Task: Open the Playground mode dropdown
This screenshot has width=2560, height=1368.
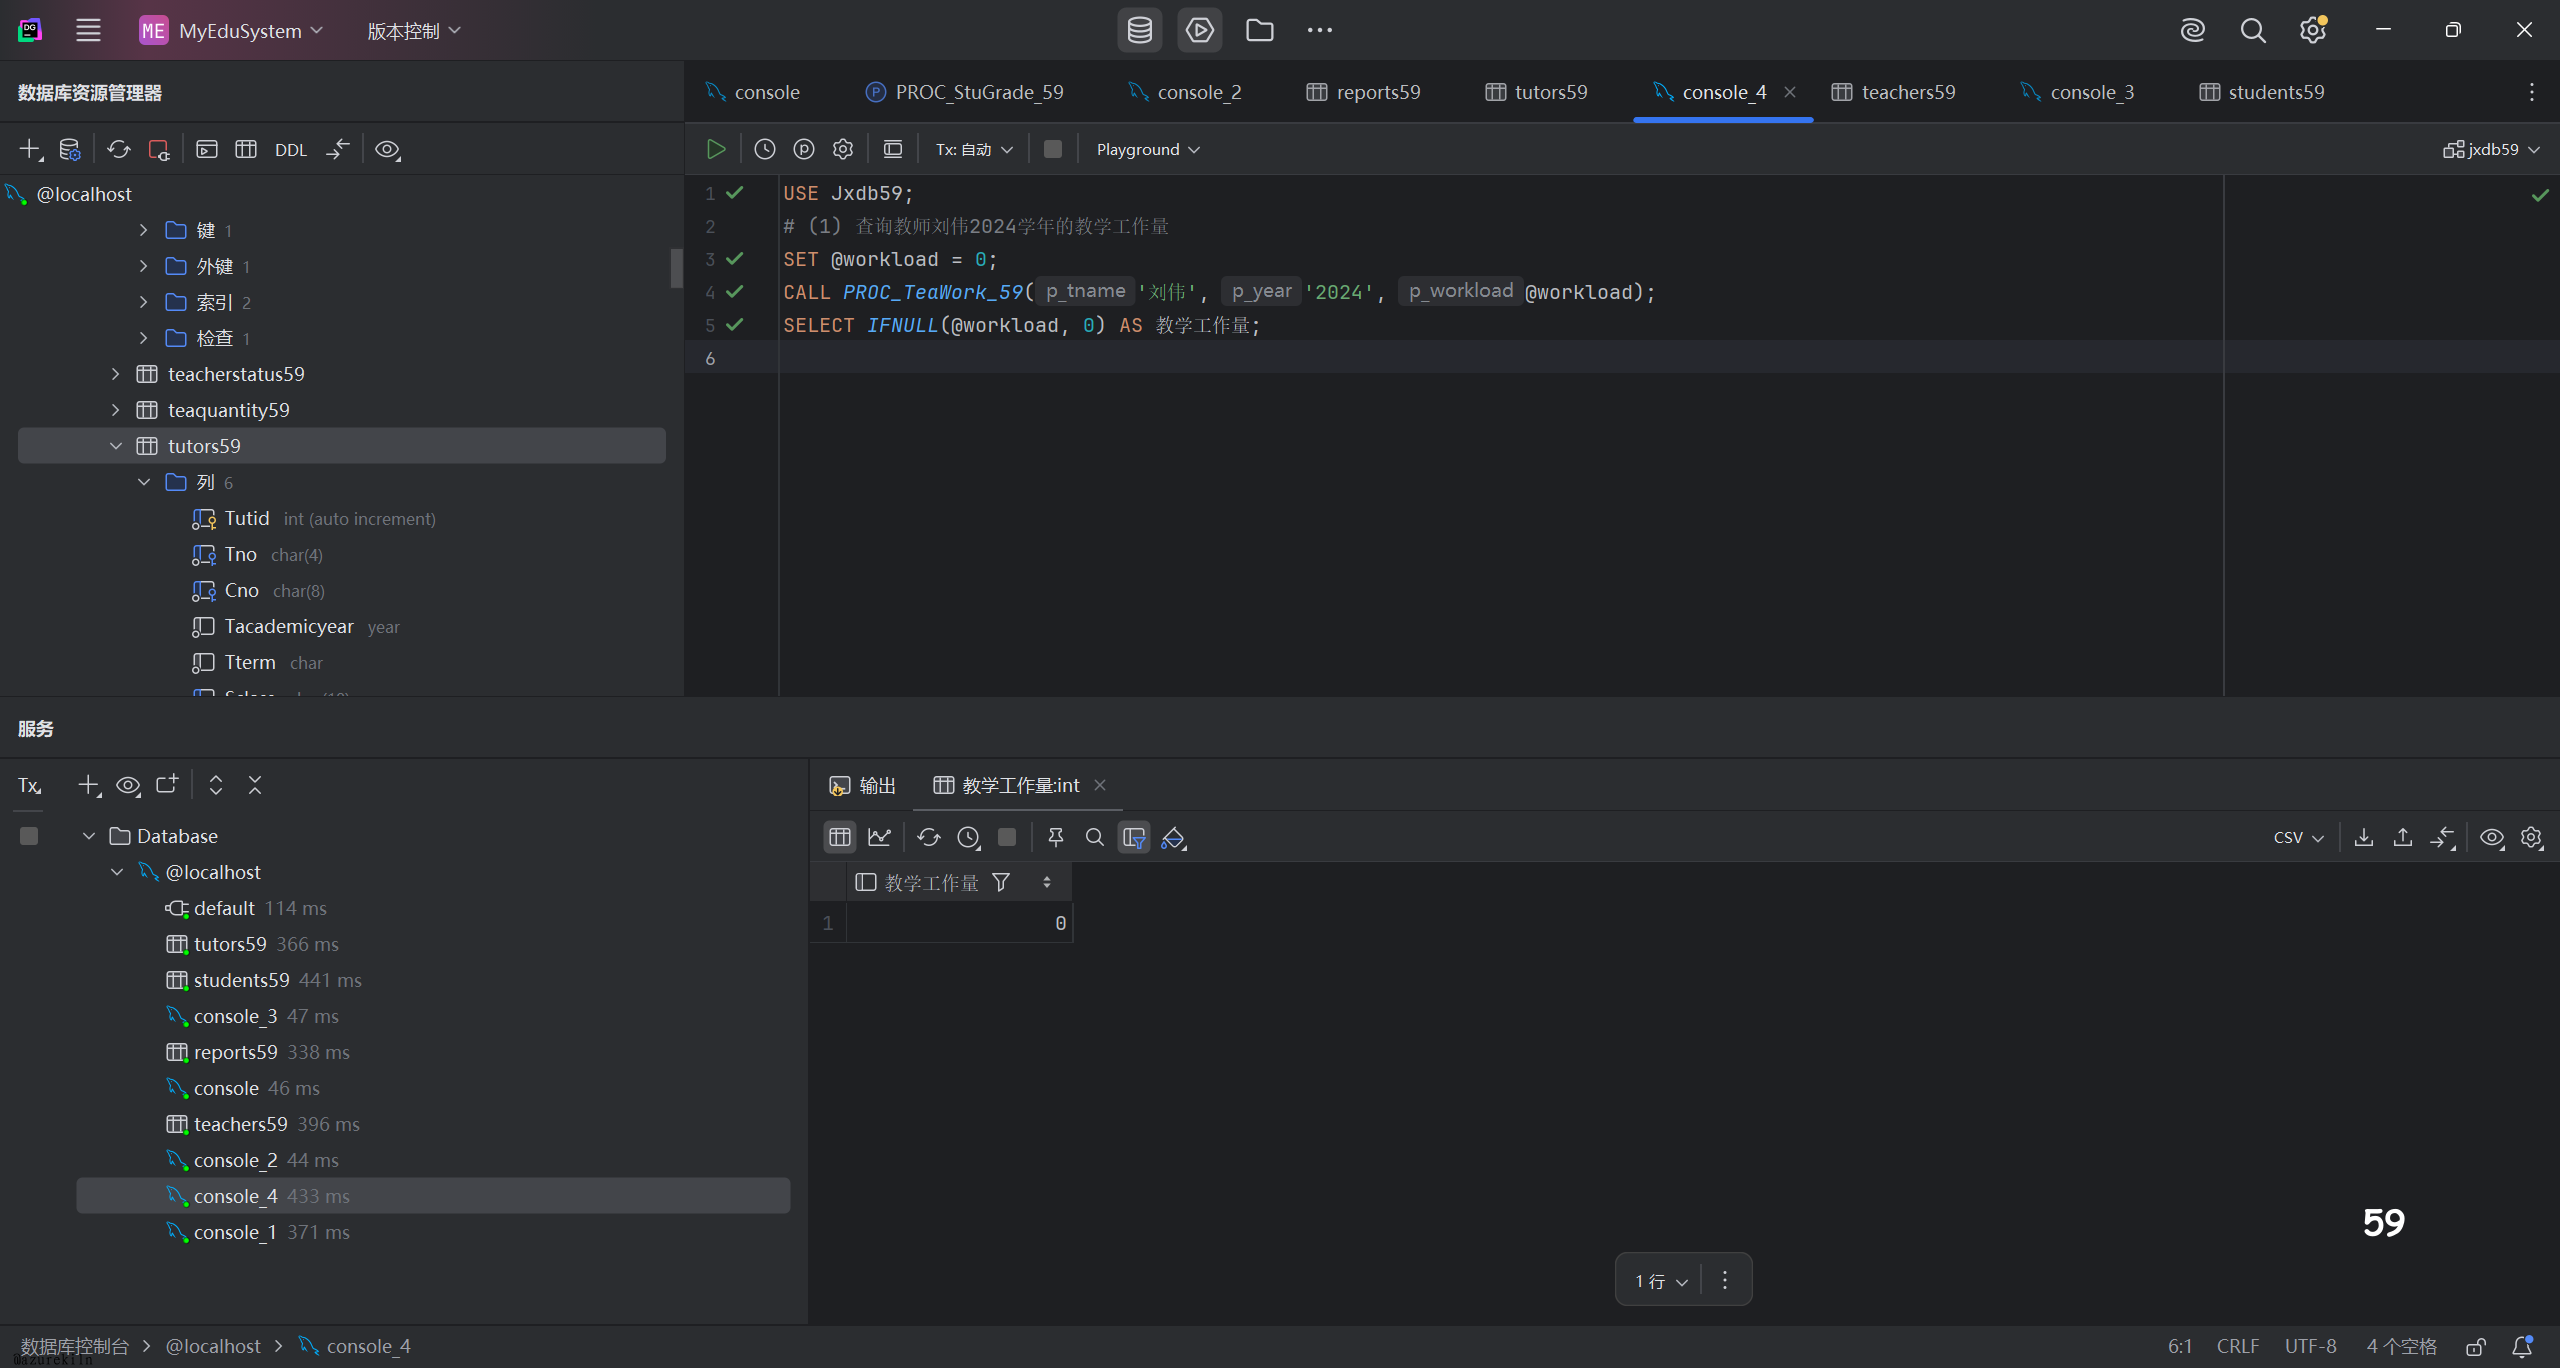Action: point(1147,149)
